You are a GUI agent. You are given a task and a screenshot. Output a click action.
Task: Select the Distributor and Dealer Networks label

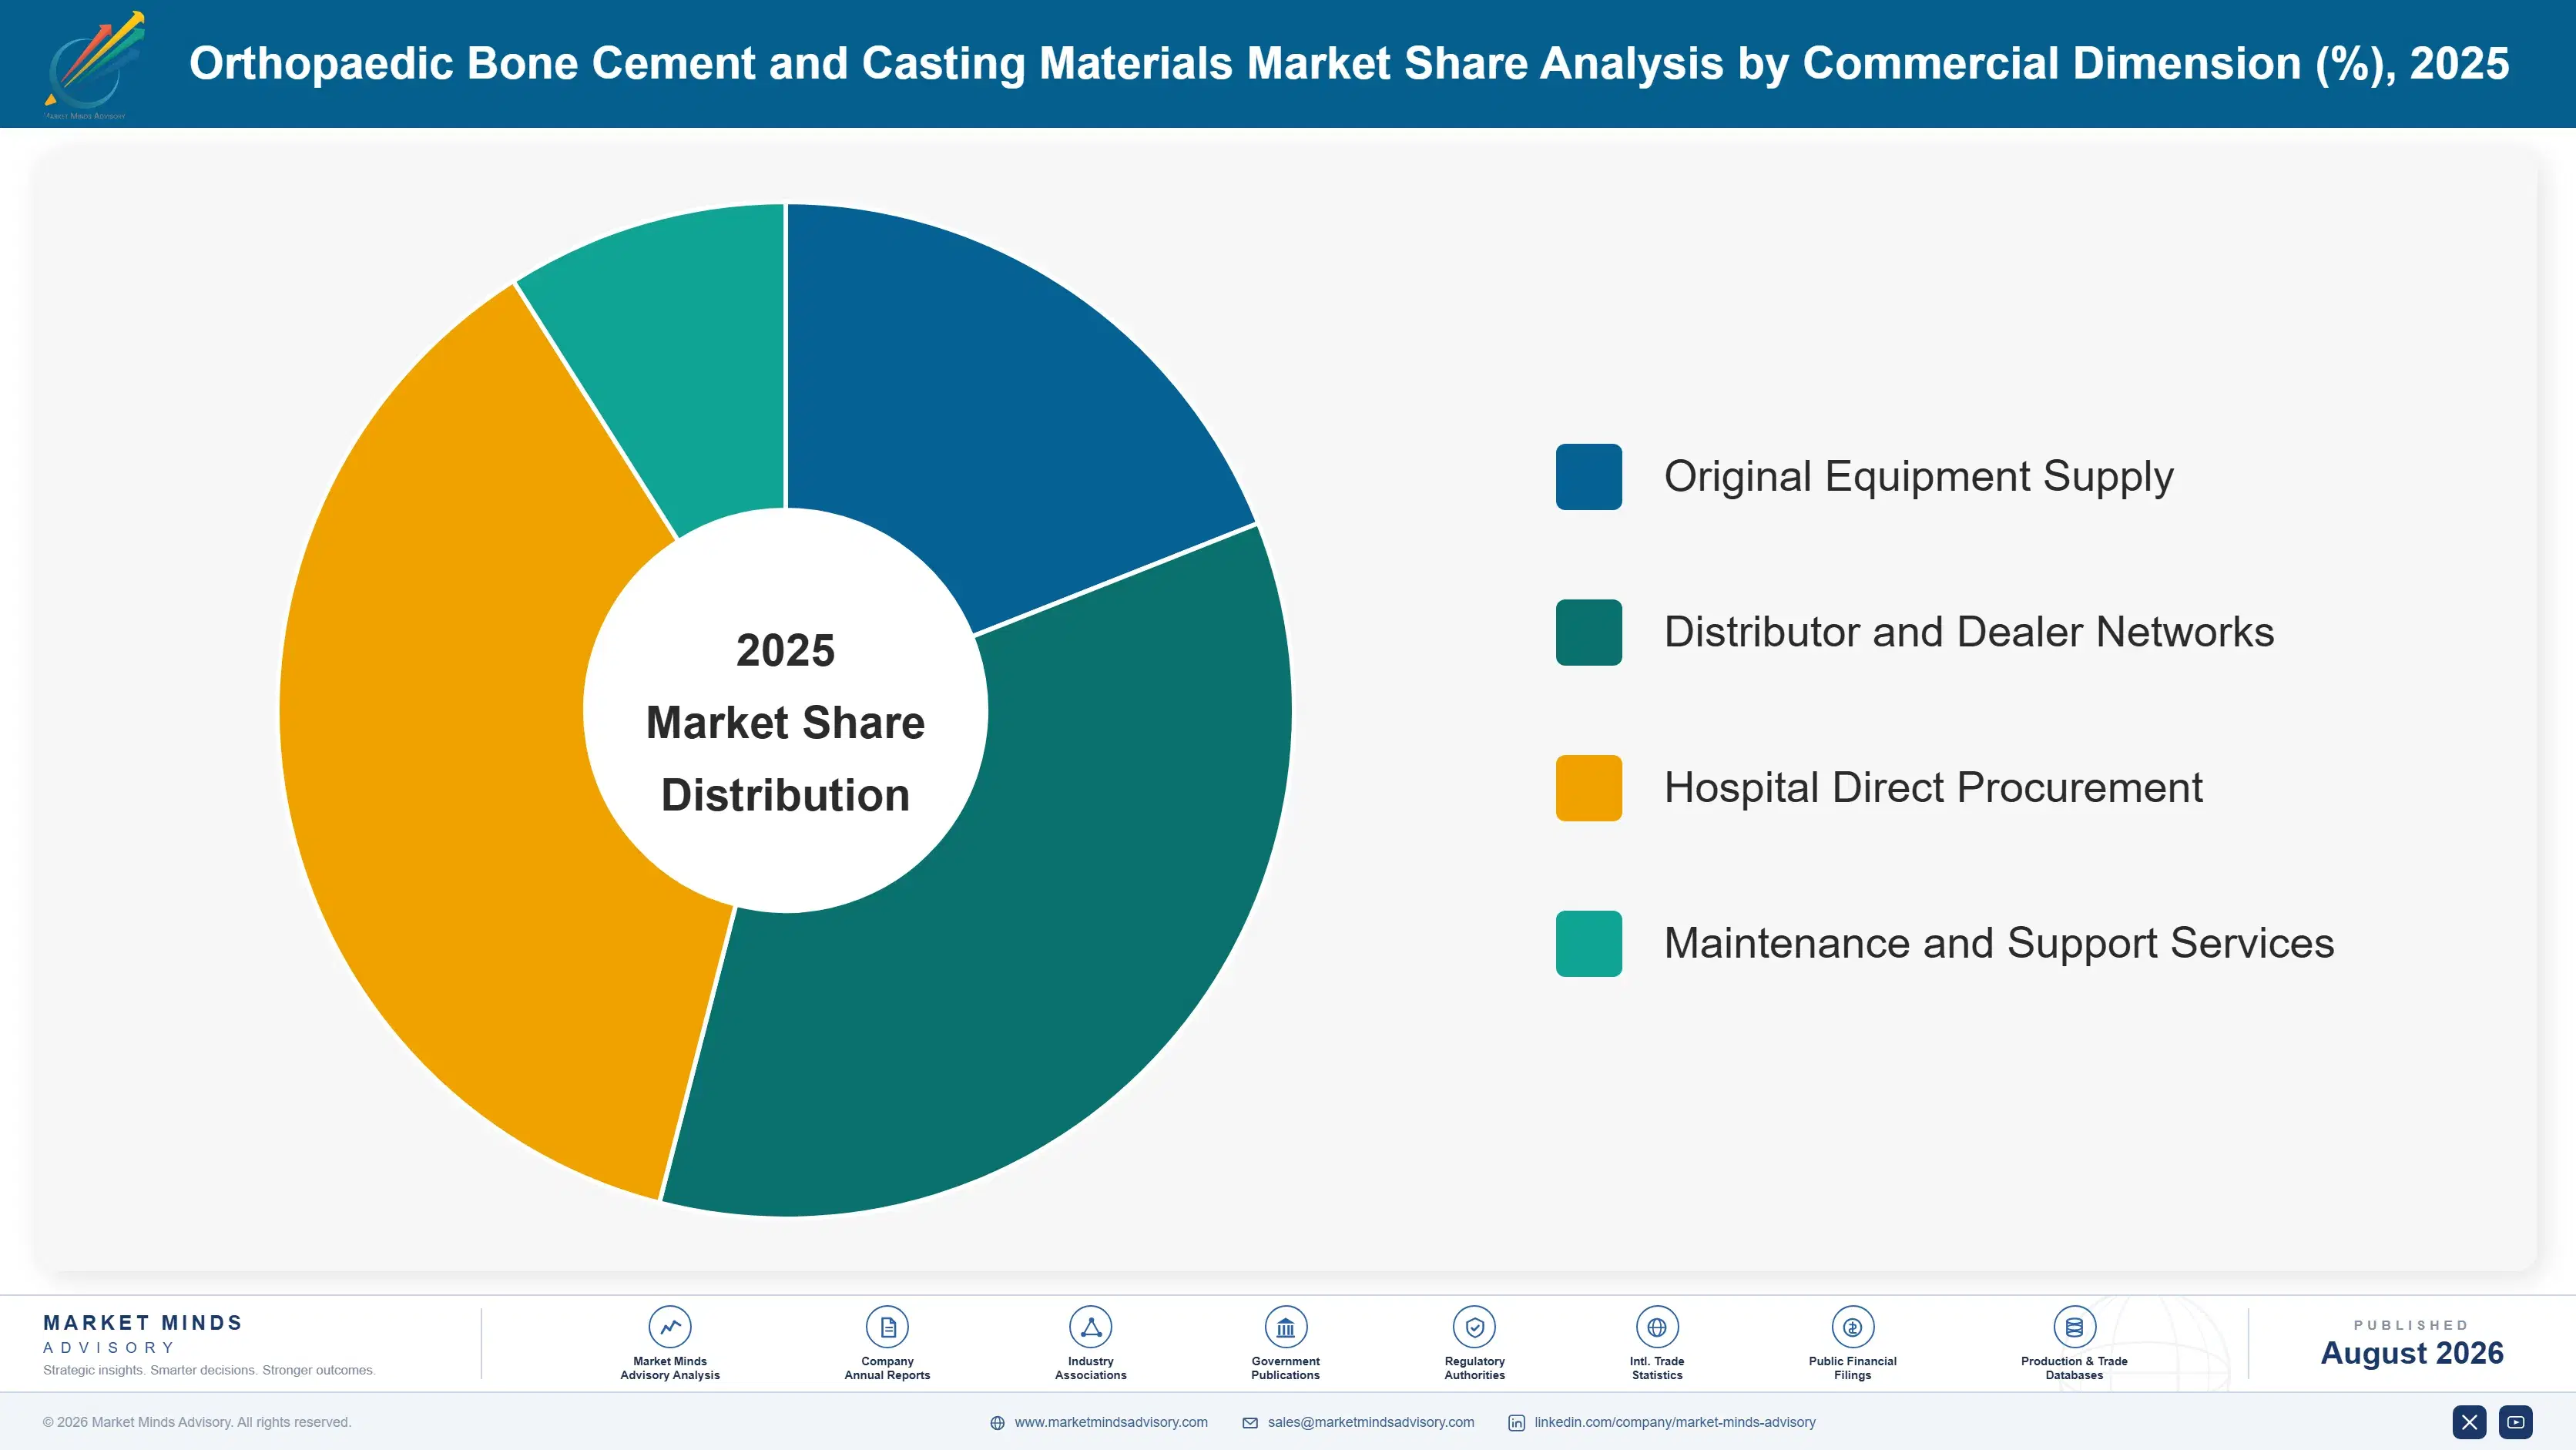click(x=1969, y=632)
